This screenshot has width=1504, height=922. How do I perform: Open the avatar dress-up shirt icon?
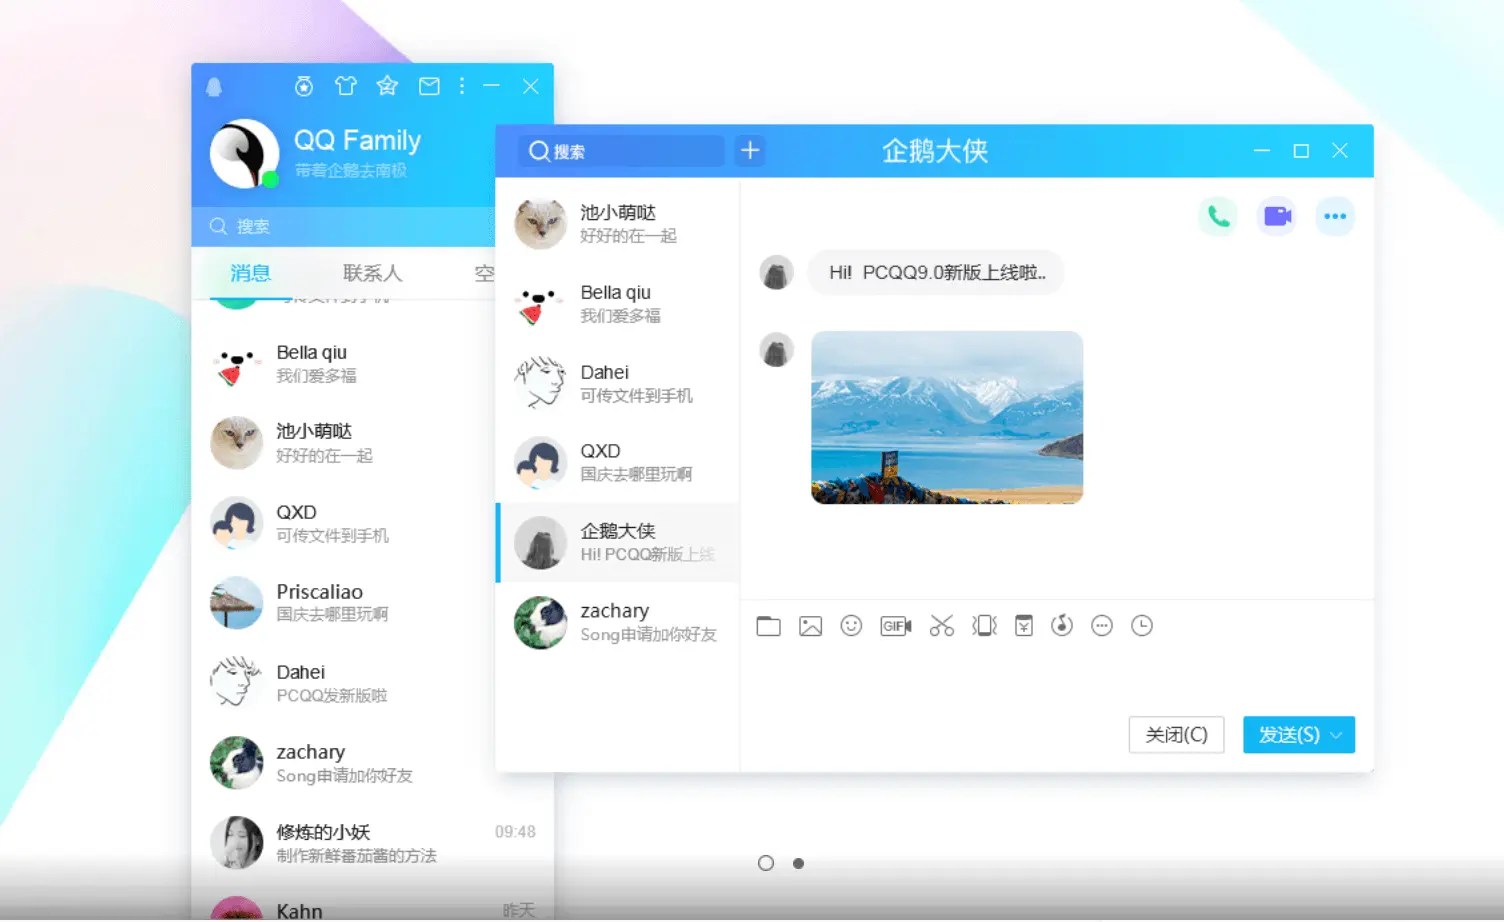pos(345,86)
